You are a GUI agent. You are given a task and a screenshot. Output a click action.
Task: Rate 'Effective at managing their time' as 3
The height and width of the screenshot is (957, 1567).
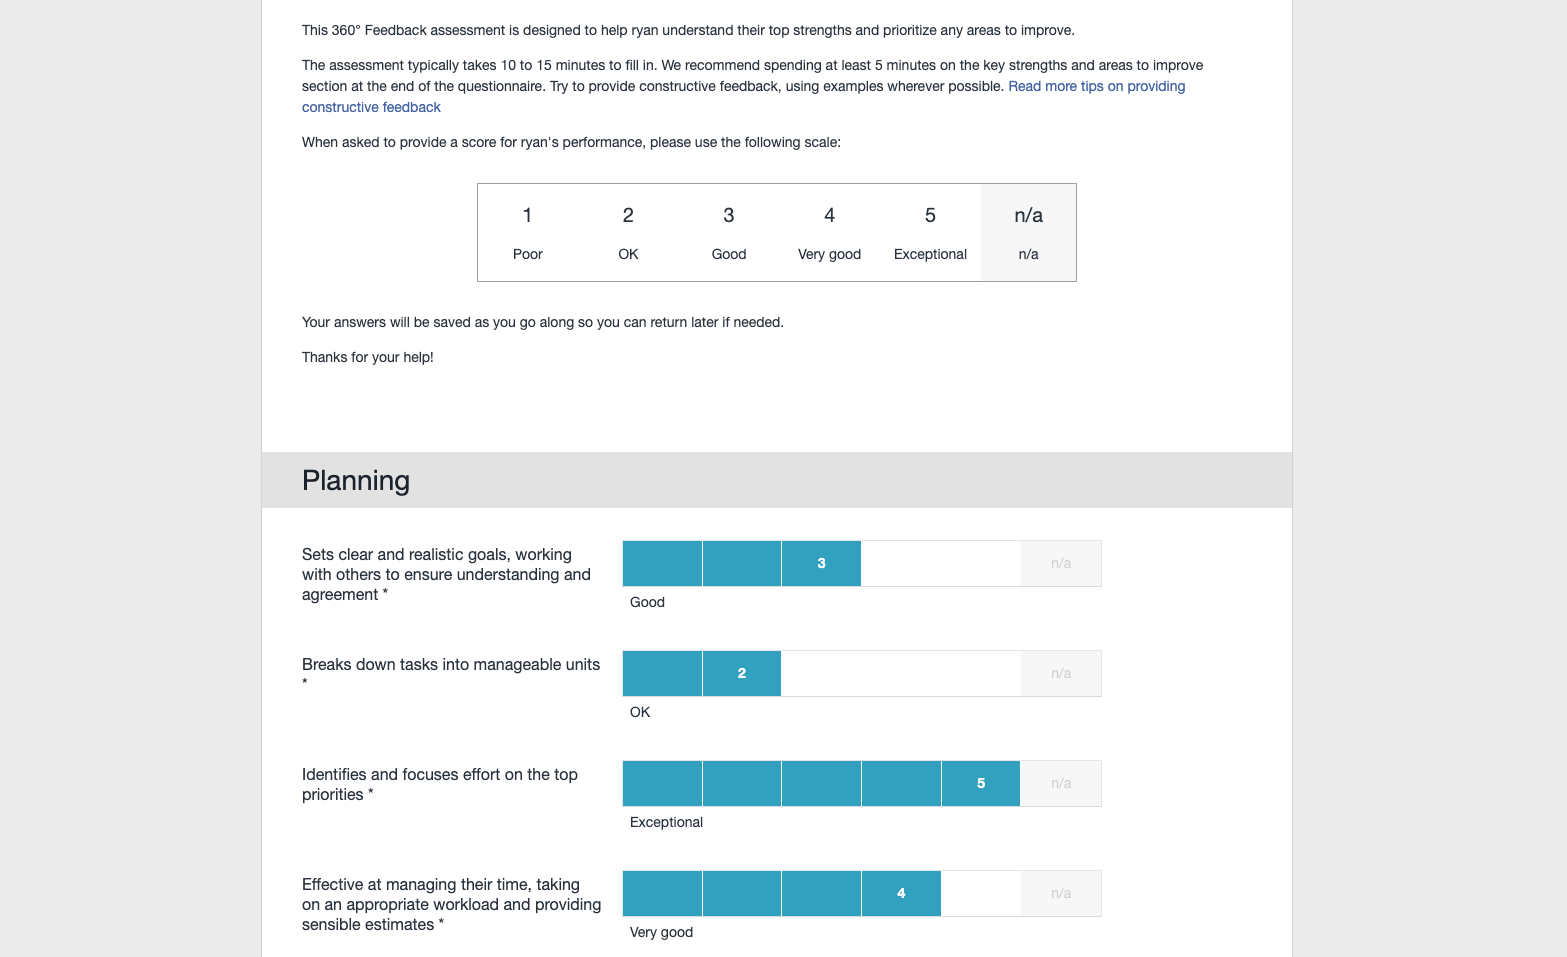point(821,894)
